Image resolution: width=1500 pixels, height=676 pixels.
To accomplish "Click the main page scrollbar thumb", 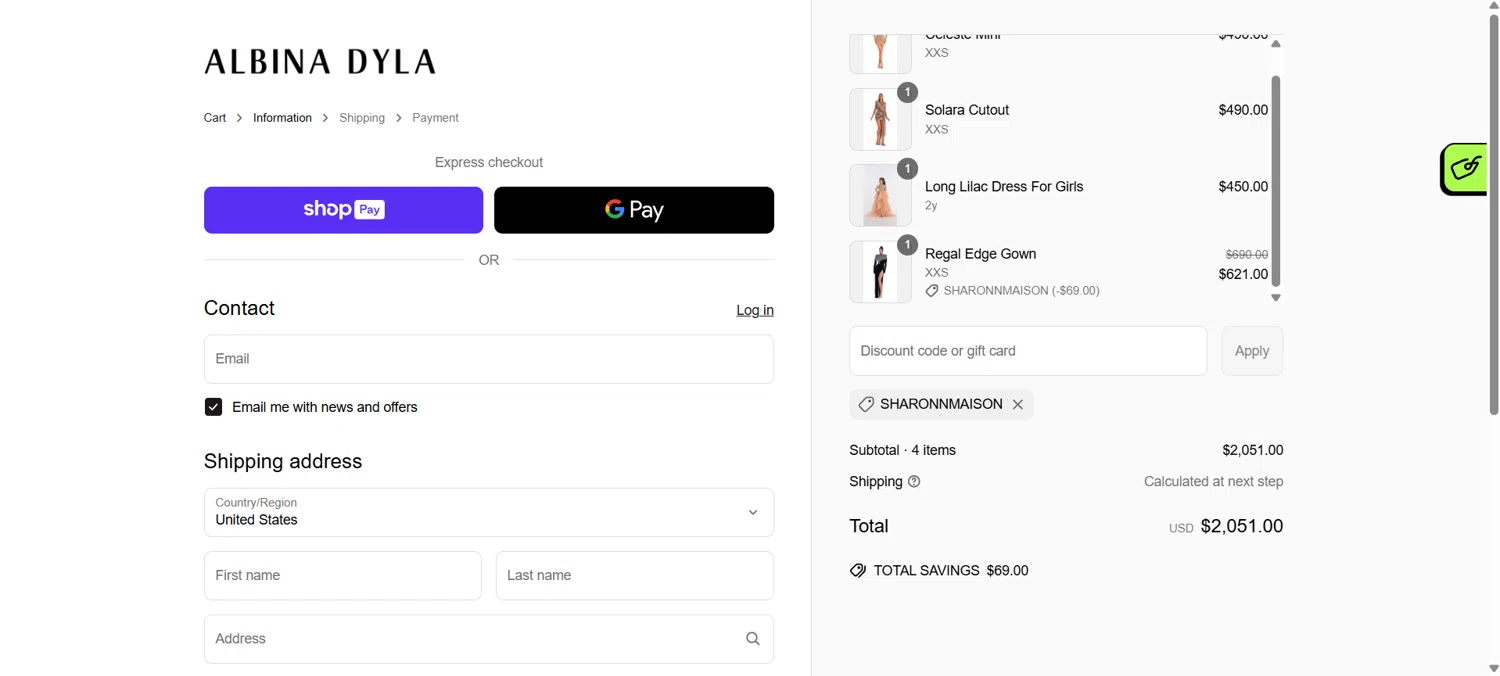I will tap(1493, 214).
